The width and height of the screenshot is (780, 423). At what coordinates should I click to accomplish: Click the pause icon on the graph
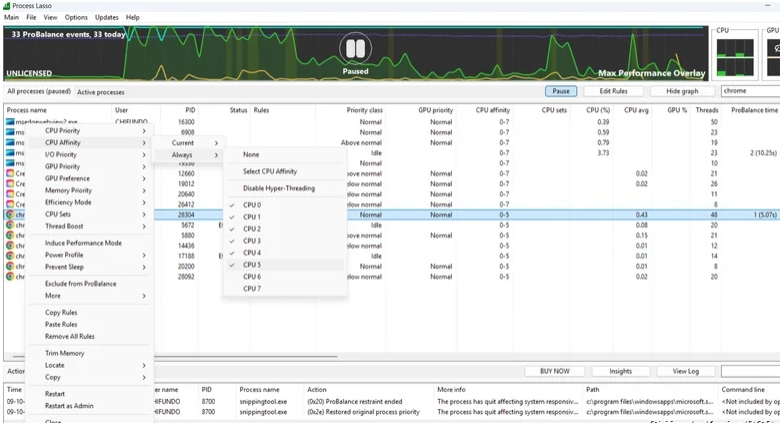point(355,49)
